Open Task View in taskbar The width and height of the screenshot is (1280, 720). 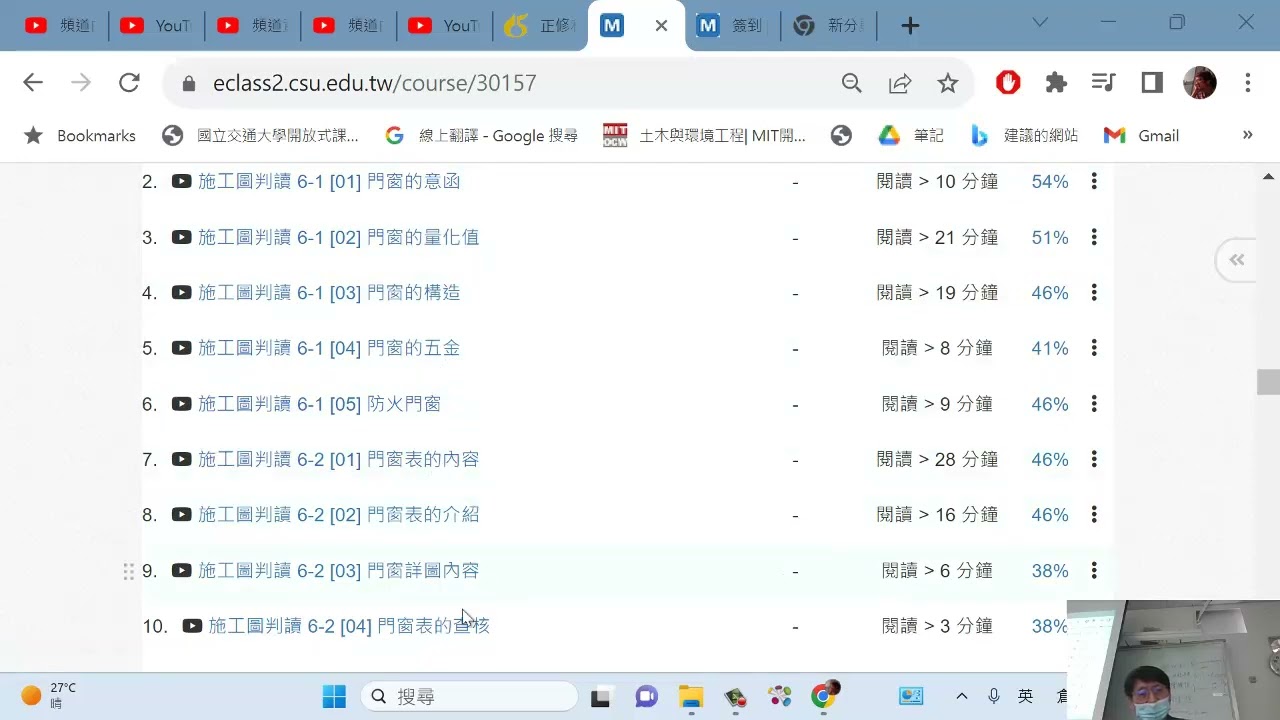(x=600, y=697)
